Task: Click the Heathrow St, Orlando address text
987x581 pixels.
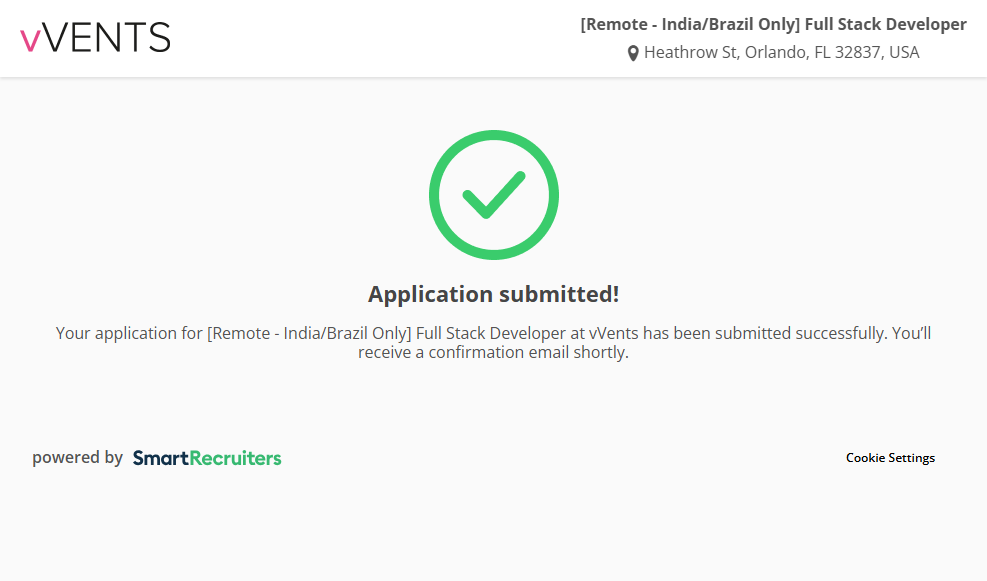Action: (727, 52)
